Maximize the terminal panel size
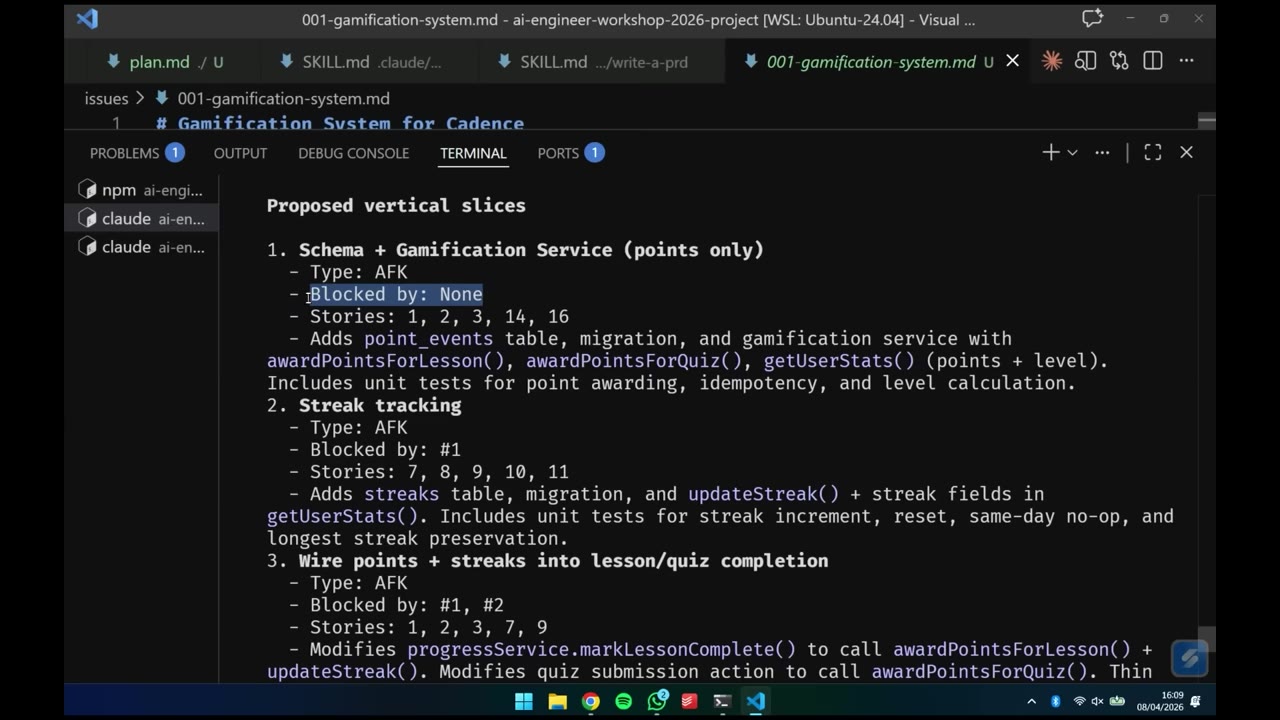 pyautogui.click(x=1153, y=152)
